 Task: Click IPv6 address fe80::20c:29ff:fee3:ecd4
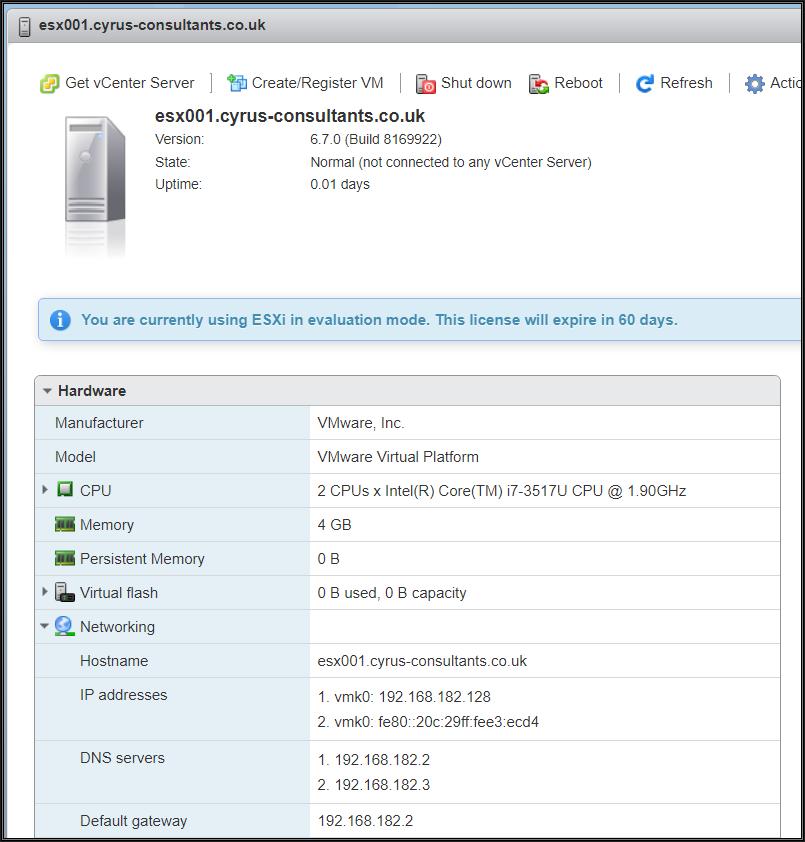(x=428, y=722)
